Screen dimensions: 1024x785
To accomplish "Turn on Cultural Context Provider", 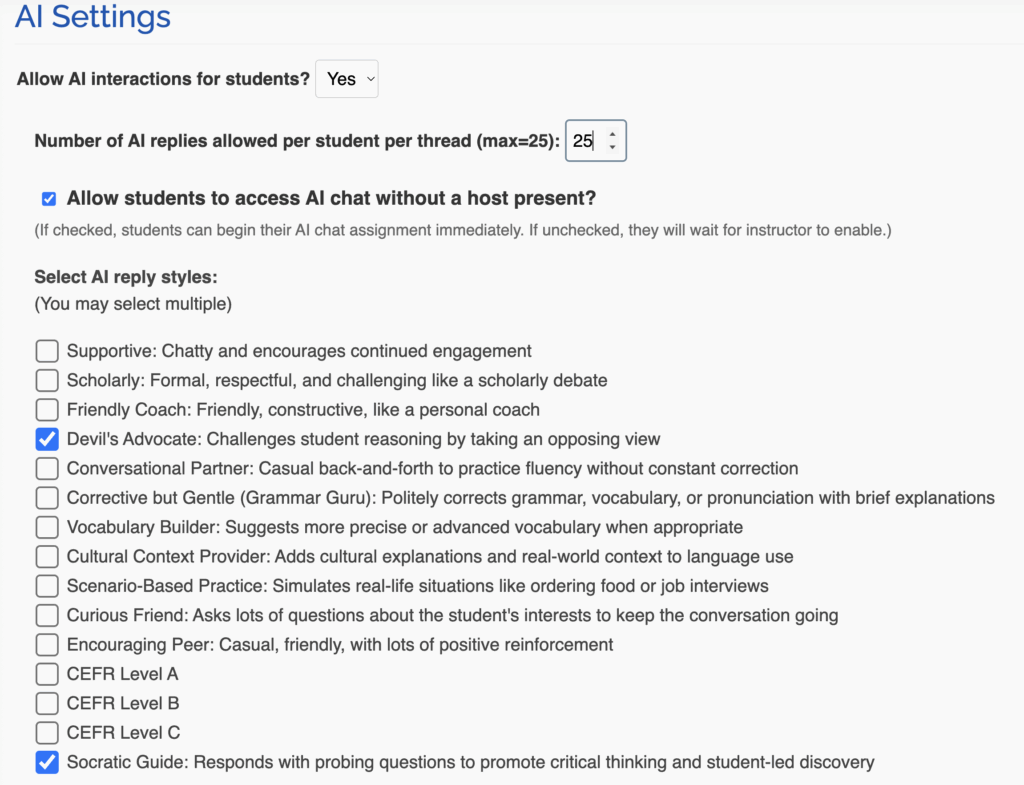I will [47, 556].
